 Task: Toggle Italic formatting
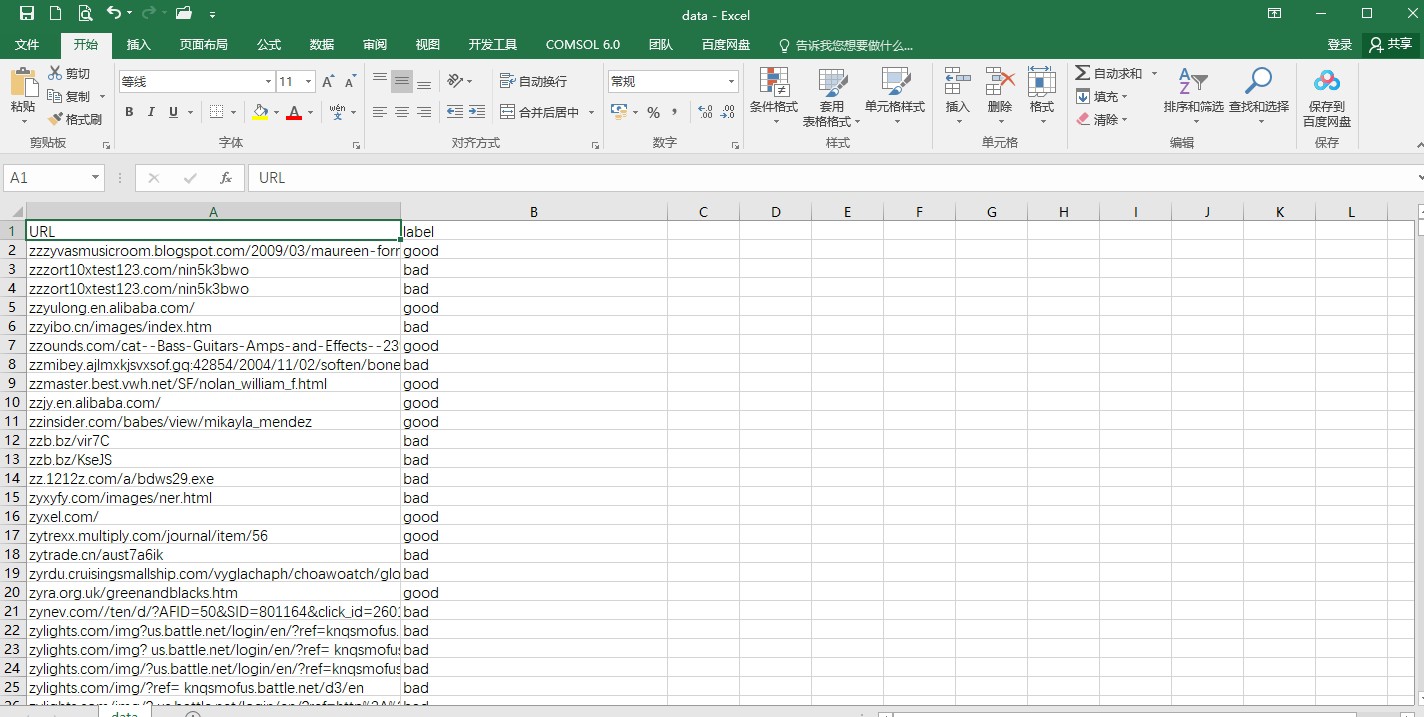point(151,112)
